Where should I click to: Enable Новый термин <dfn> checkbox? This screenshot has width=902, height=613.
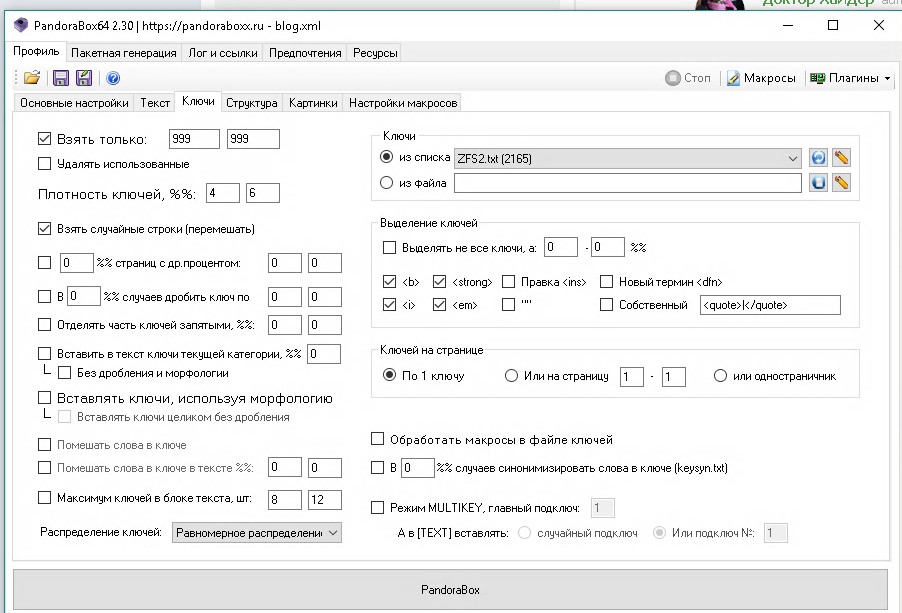coord(606,281)
